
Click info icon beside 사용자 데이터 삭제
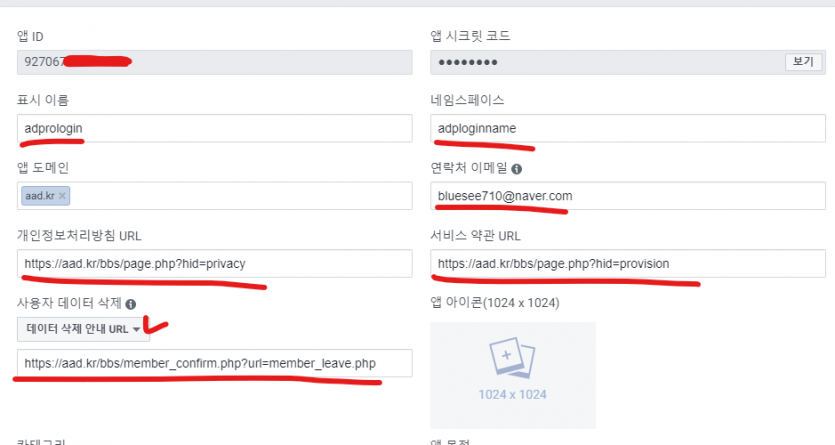[x=131, y=304]
